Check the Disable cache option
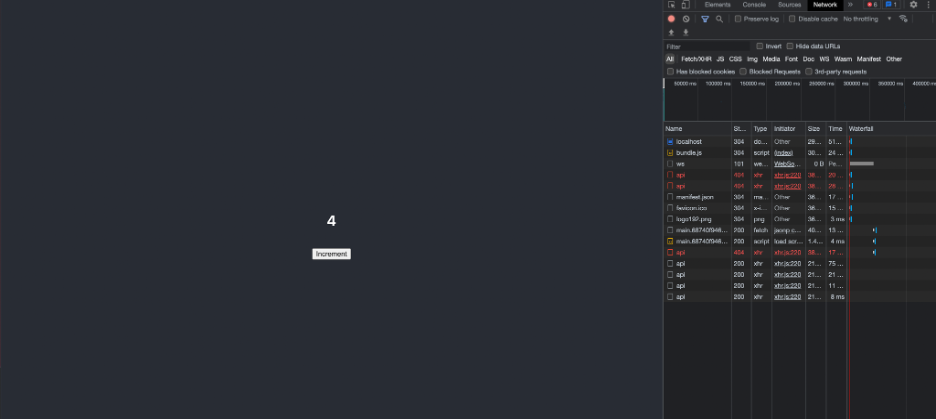The width and height of the screenshot is (936, 420). [793, 19]
